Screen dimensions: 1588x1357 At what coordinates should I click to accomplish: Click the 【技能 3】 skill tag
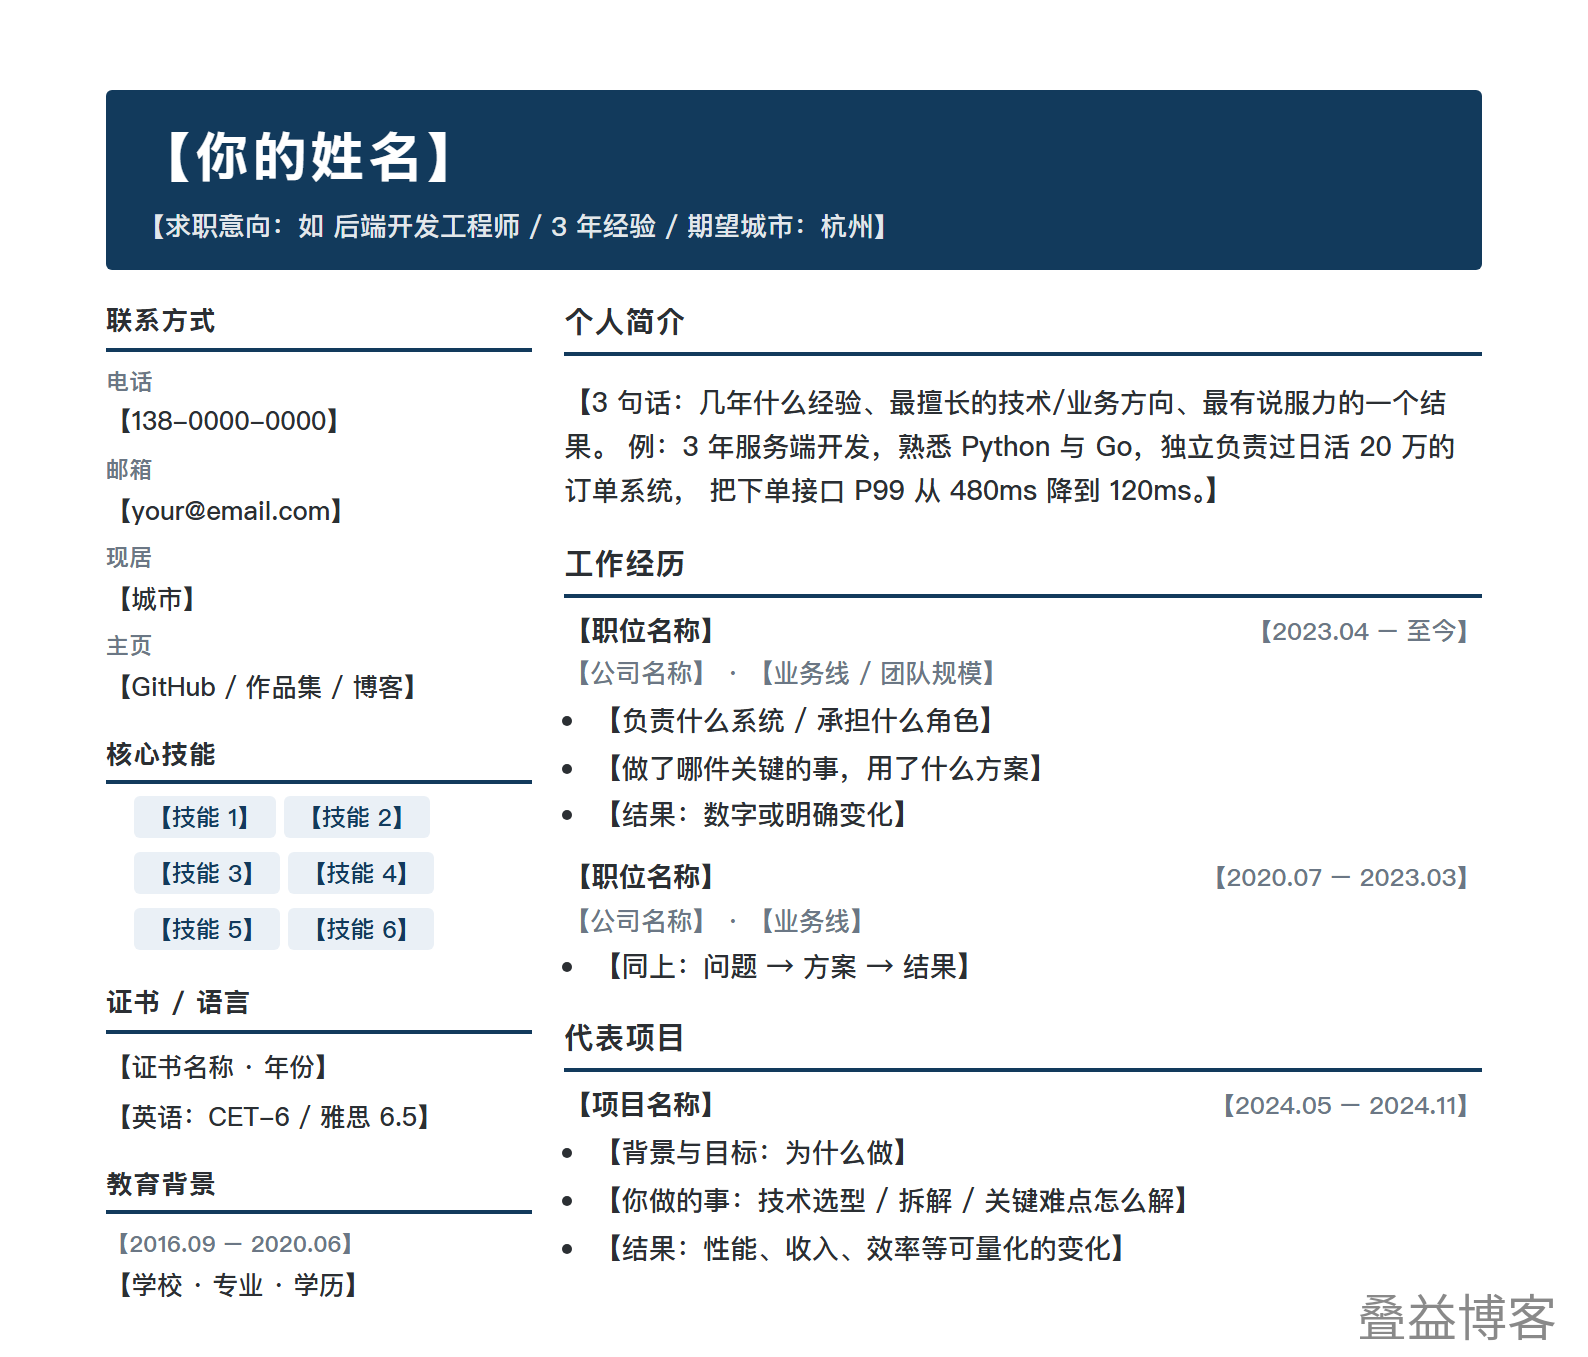point(207,873)
